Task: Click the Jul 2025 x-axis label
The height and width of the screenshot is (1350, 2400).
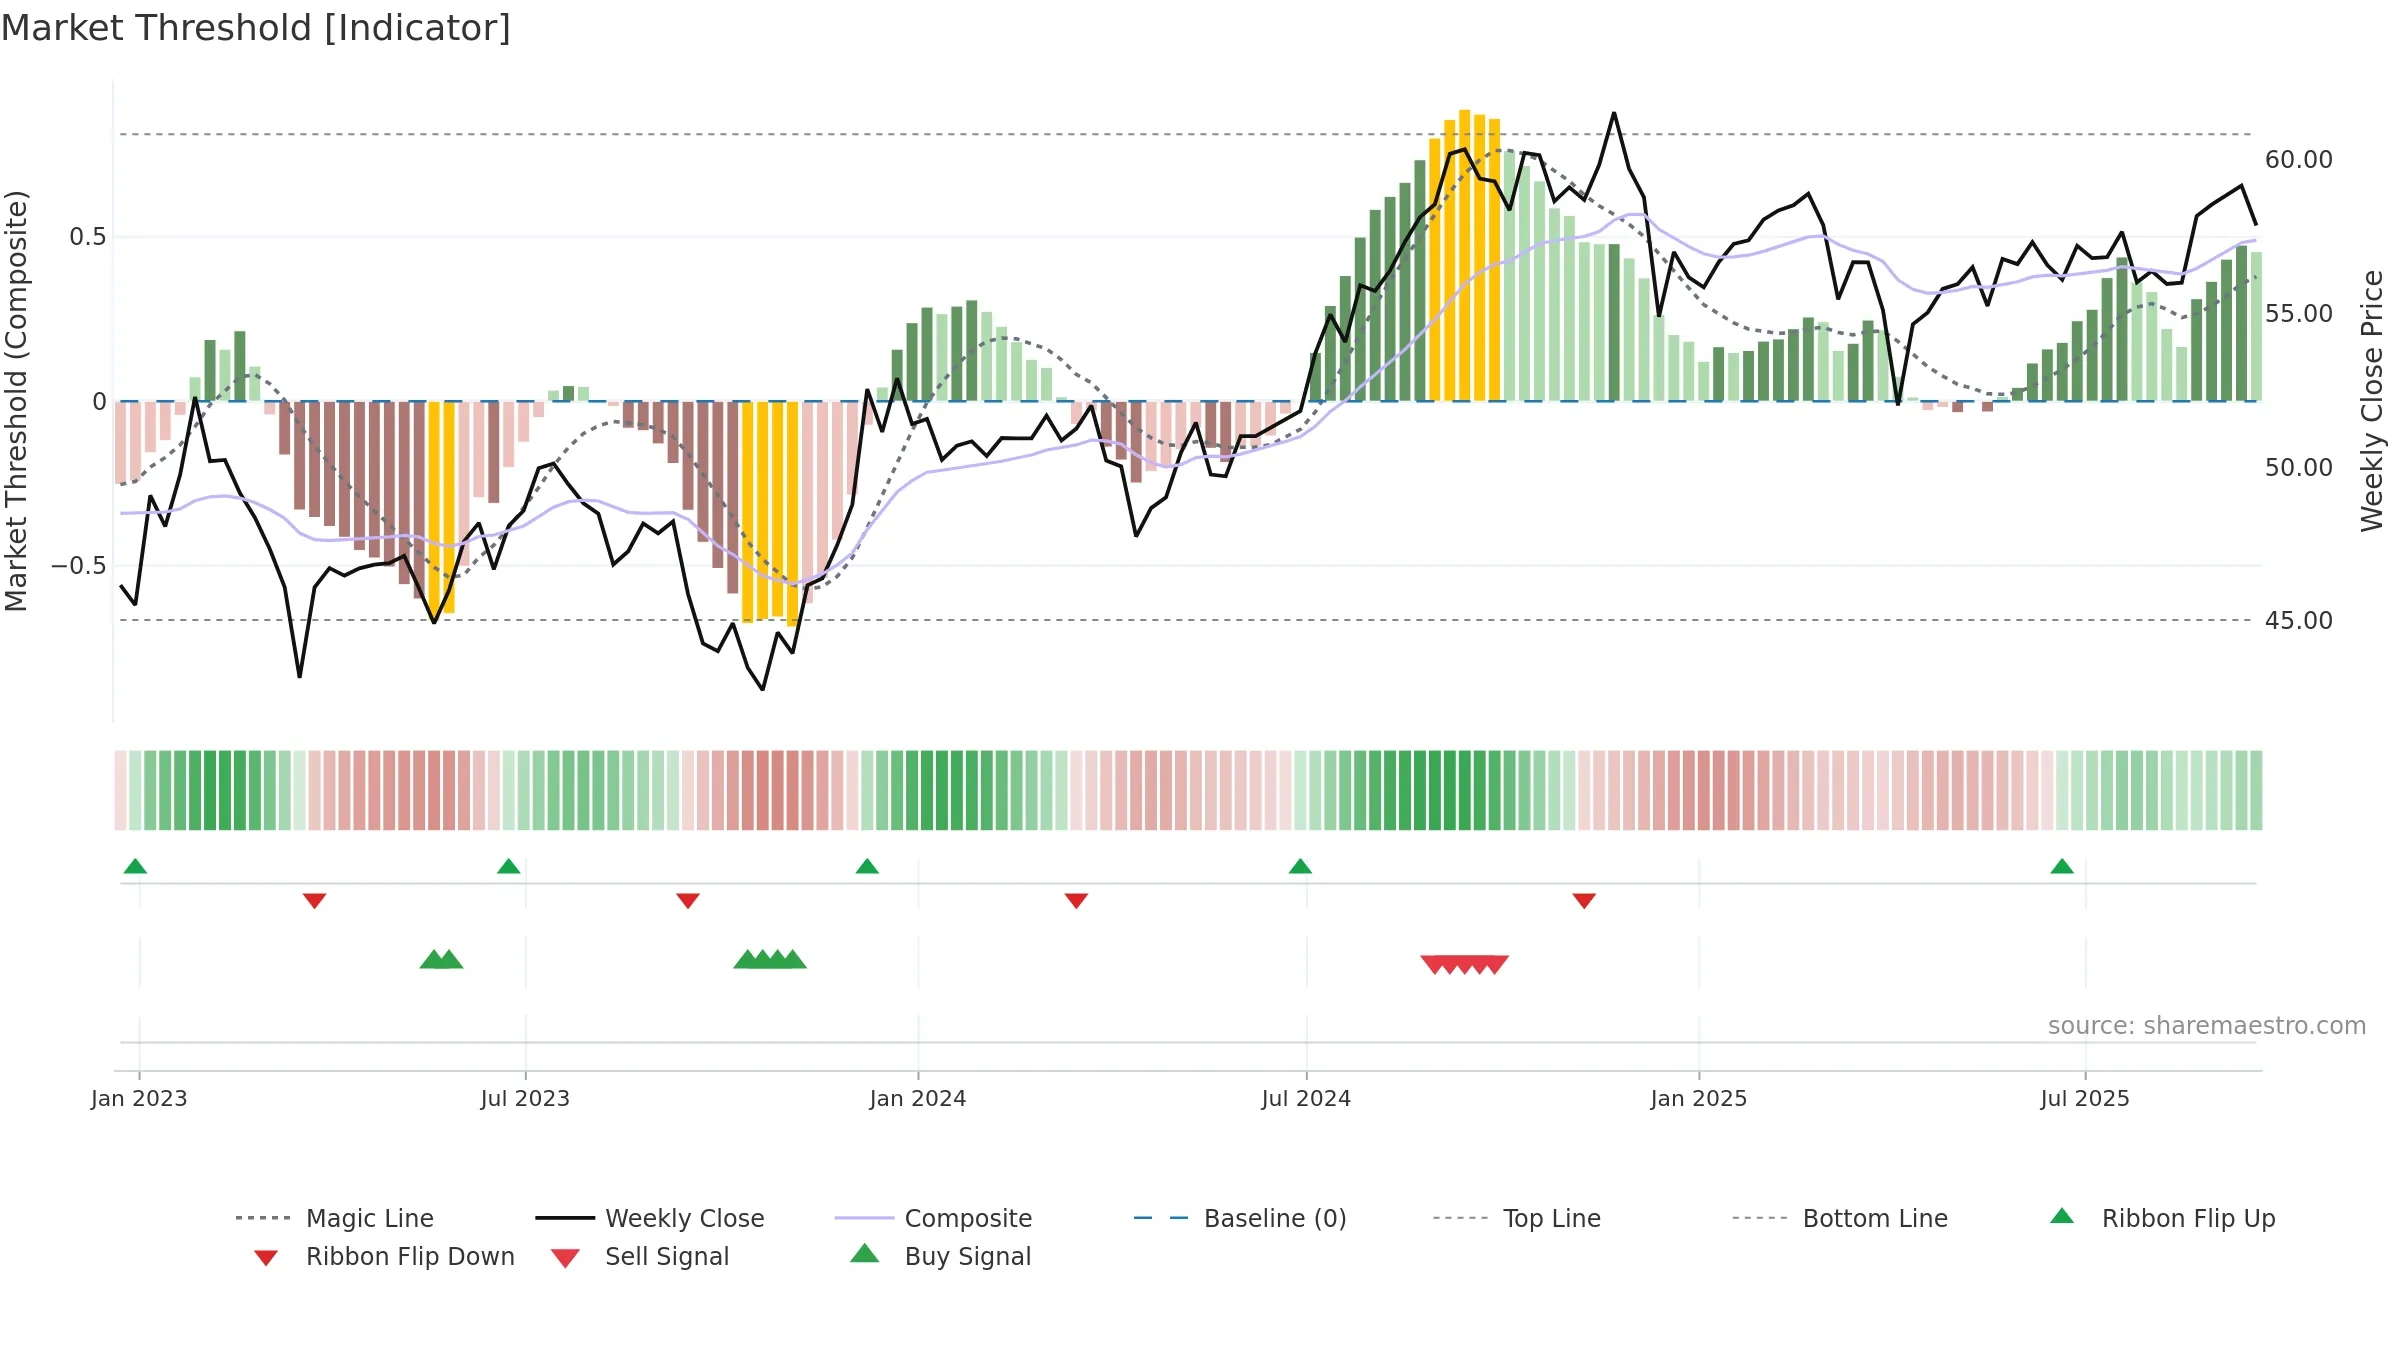Action: [2085, 1099]
